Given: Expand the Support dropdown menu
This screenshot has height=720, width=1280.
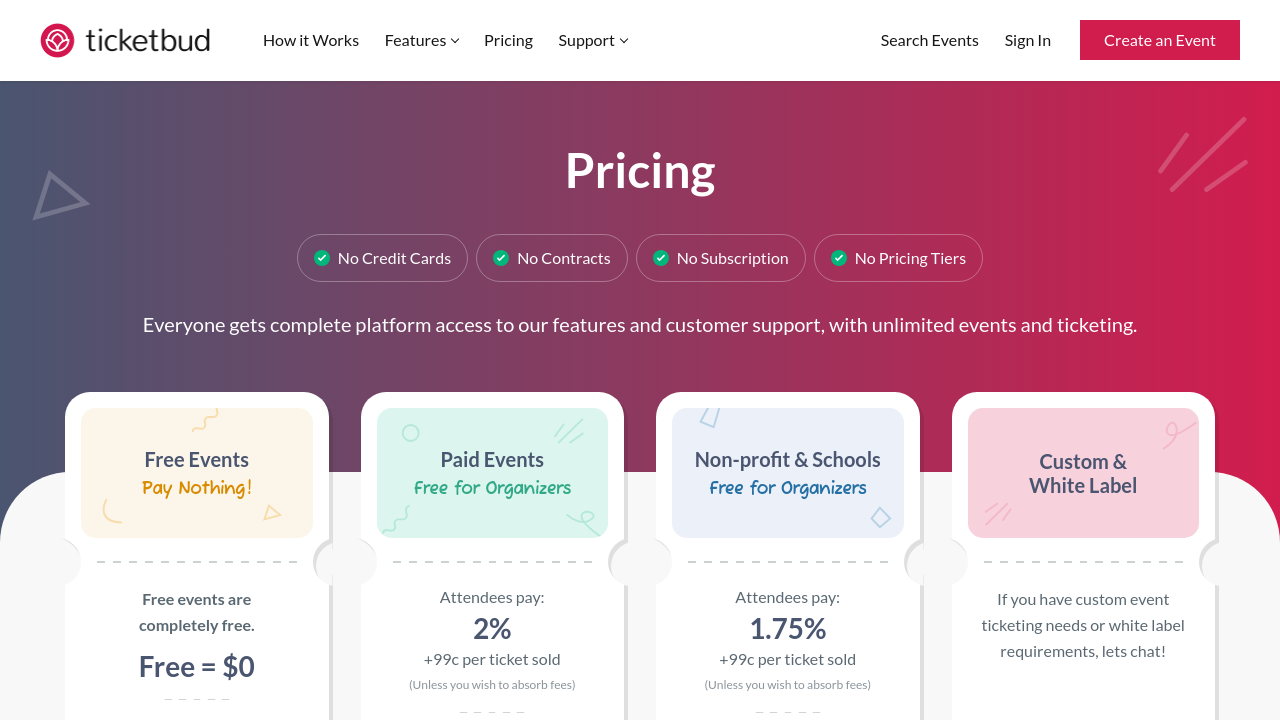Looking at the screenshot, I should click(x=586, y=40).
